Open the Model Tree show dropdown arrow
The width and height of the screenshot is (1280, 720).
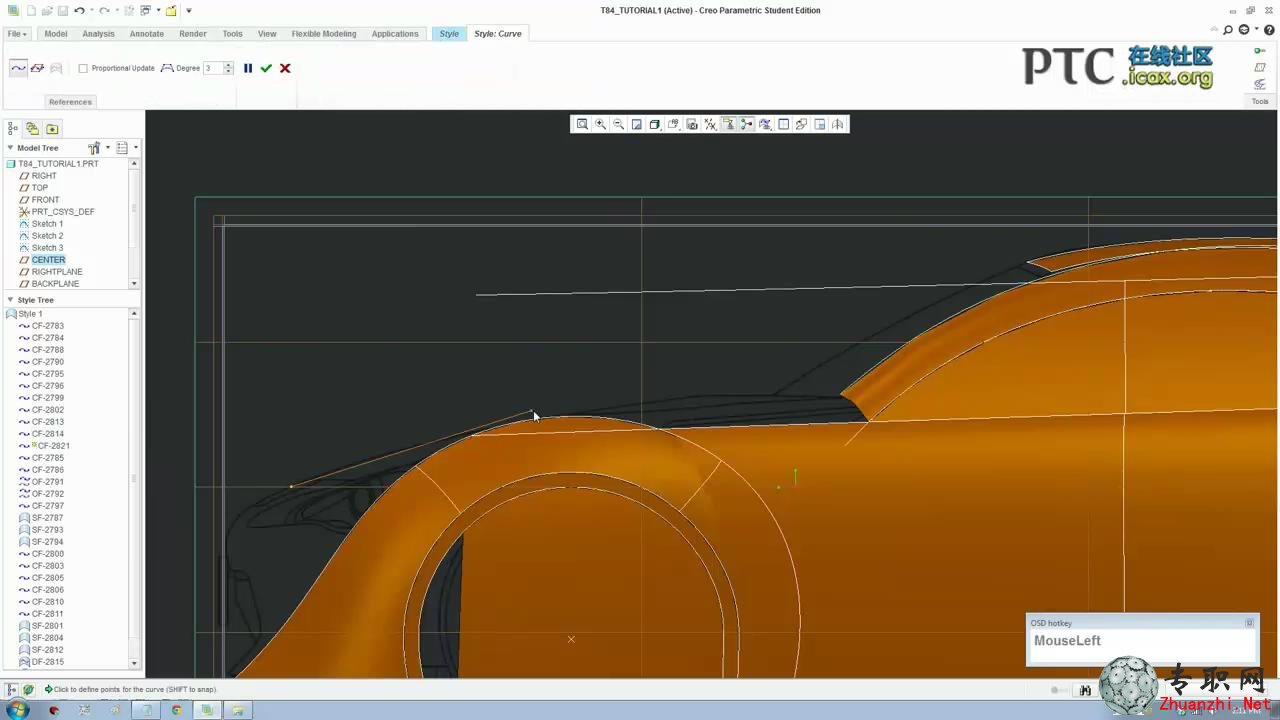[135, 148]
